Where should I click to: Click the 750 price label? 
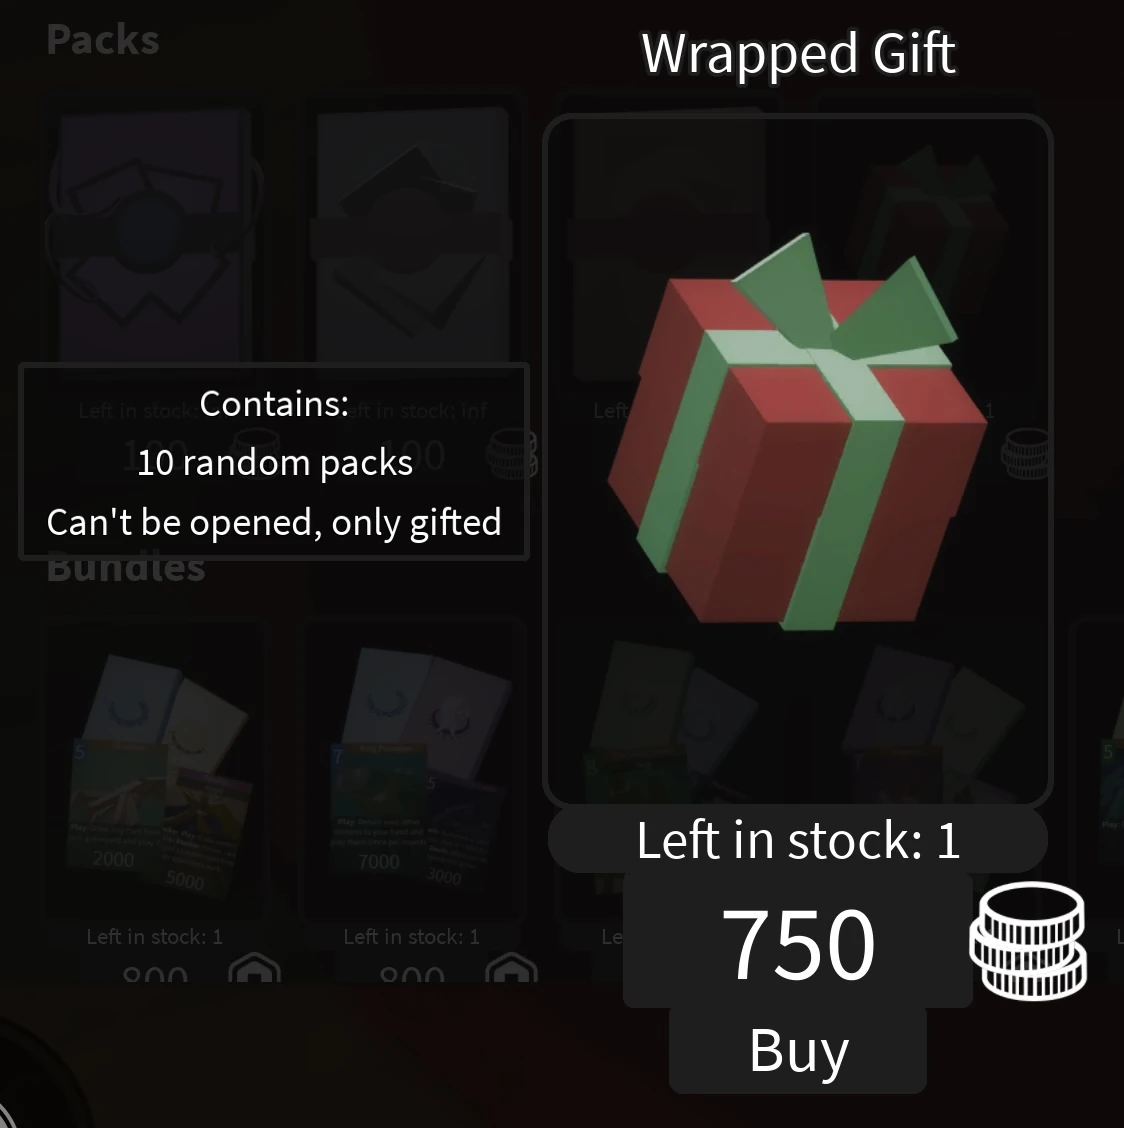(798, 942)
